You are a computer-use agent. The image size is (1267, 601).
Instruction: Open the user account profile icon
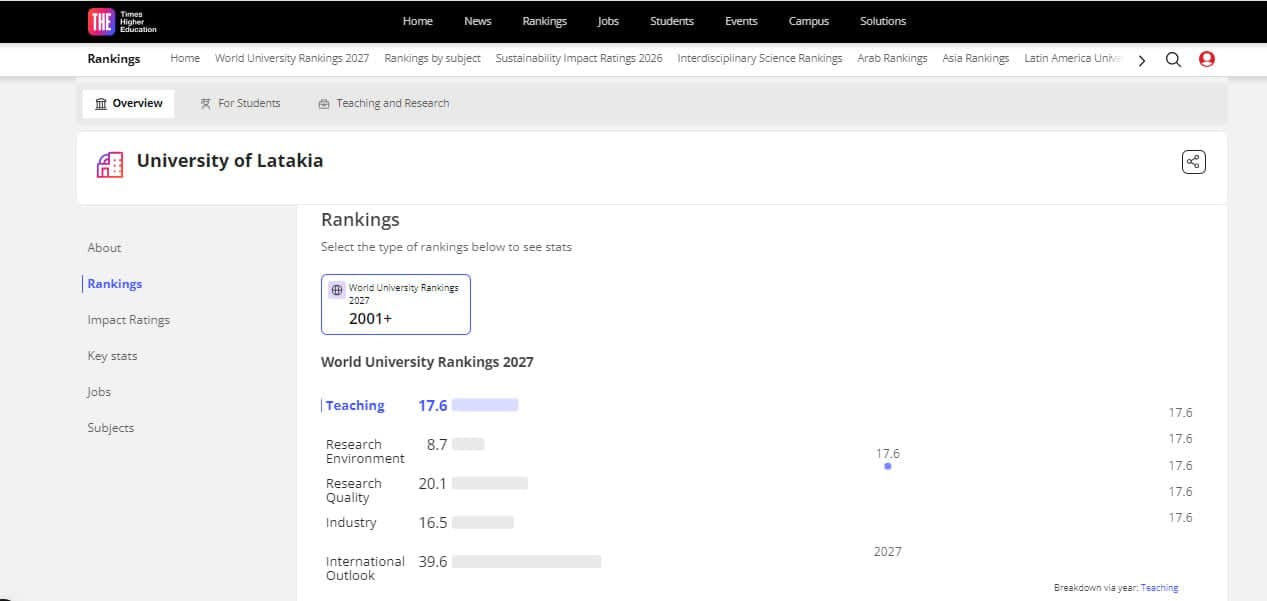[1206, 59]
